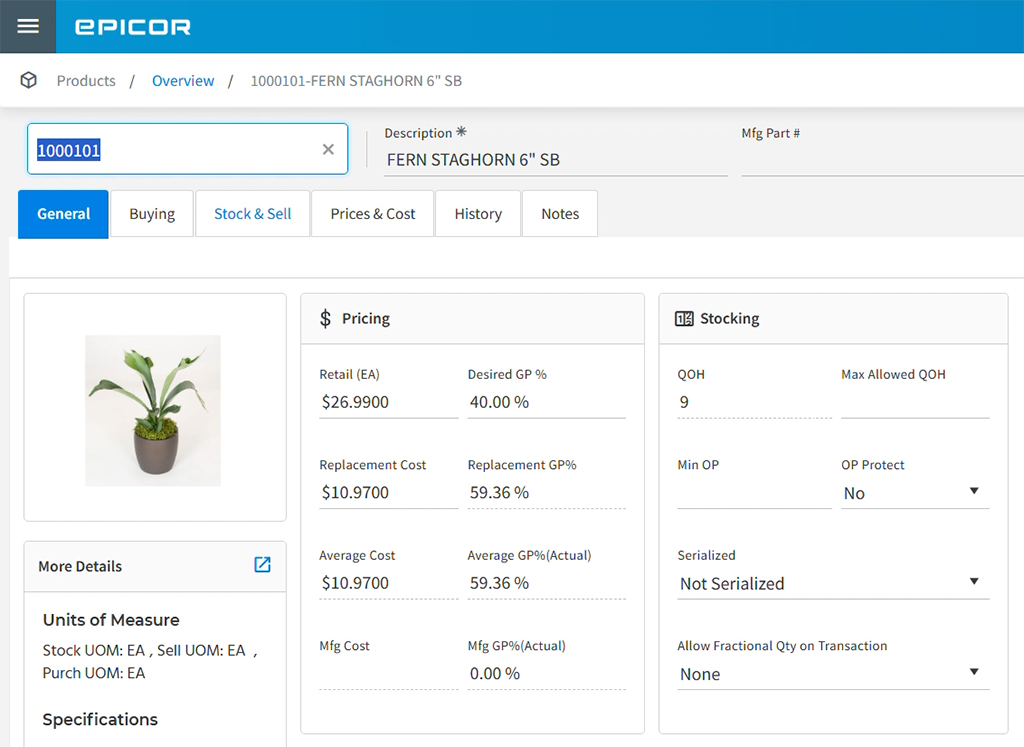Expand the Serialized selection list
This screenshot has height=747, width=1024.
click(x=971, y=581)
